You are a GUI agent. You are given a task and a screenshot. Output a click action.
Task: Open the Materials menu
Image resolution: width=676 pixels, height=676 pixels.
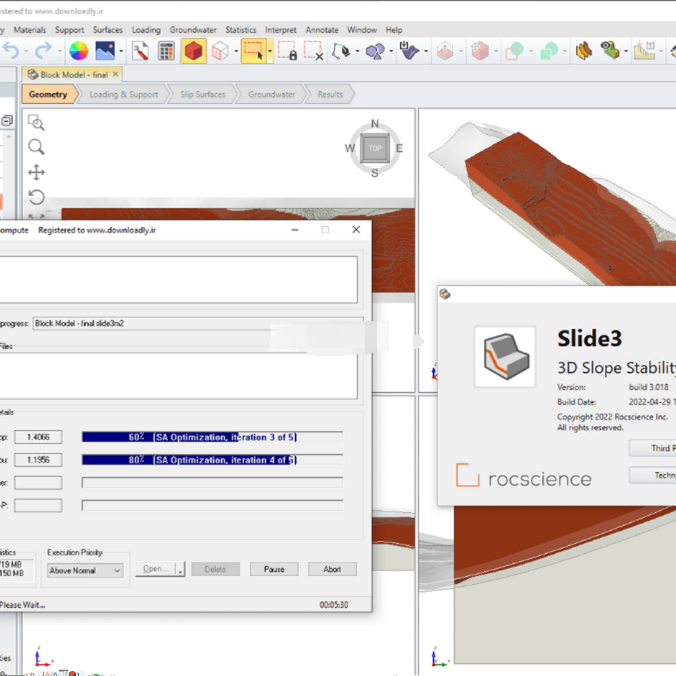(x=30, y=30)
